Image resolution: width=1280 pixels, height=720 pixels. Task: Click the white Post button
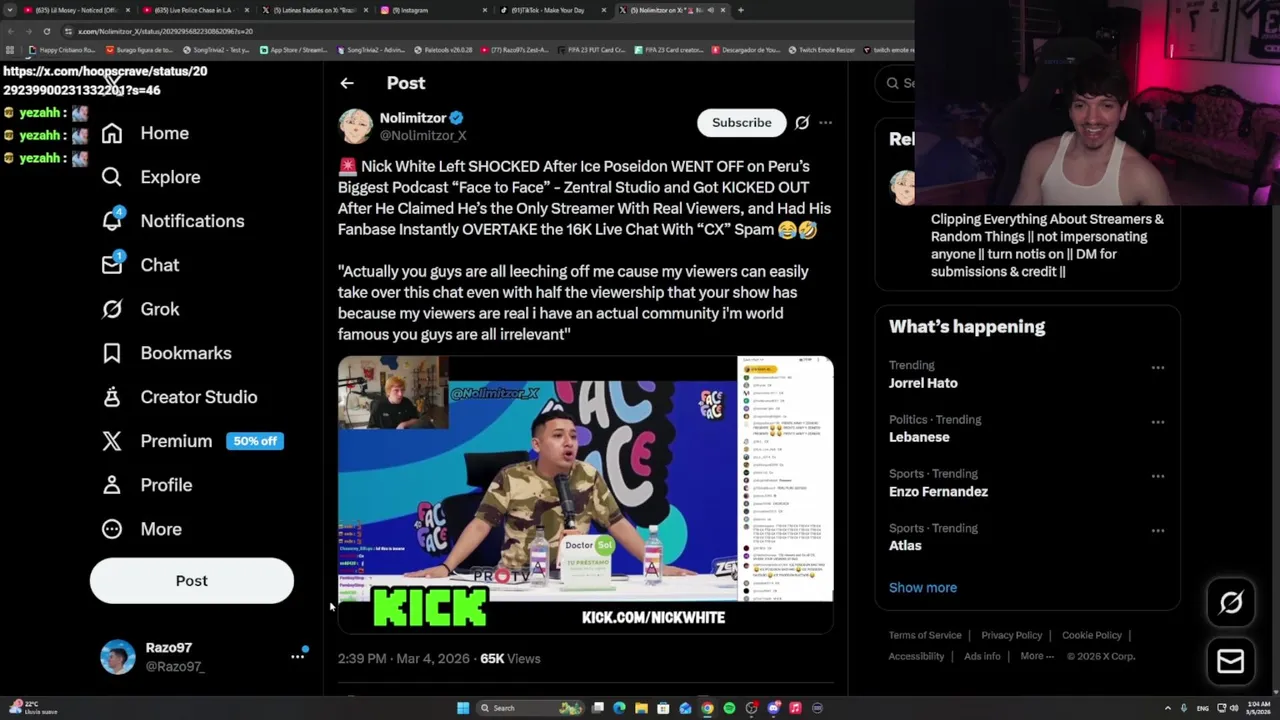pos(192,581)
